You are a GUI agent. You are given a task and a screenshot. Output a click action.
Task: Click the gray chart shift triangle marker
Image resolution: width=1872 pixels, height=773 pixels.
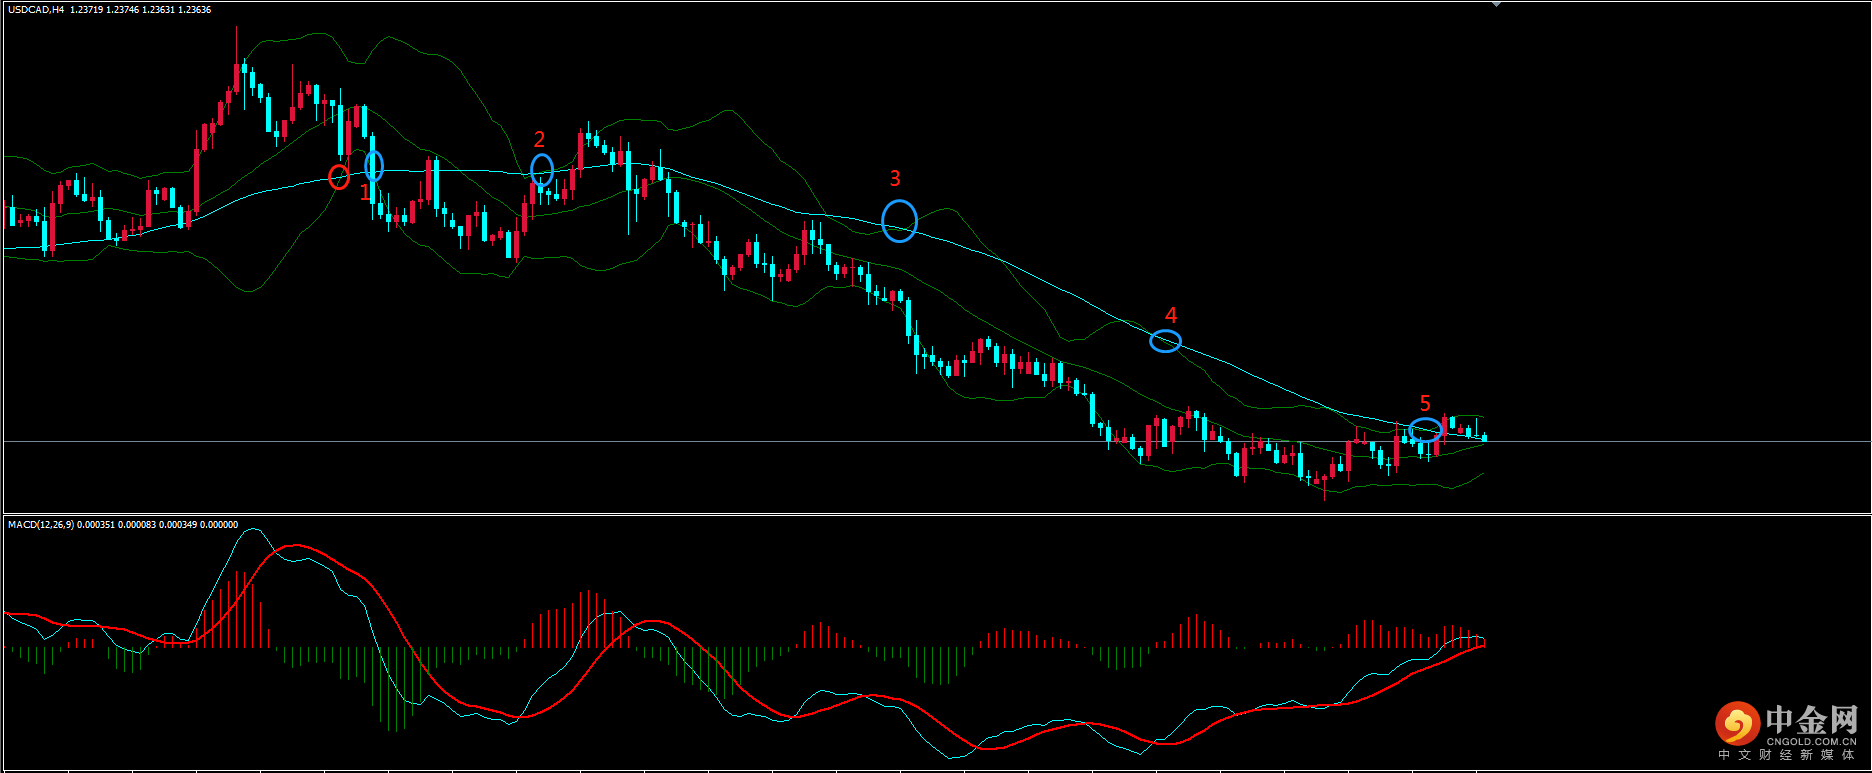tap(1496, 5)
